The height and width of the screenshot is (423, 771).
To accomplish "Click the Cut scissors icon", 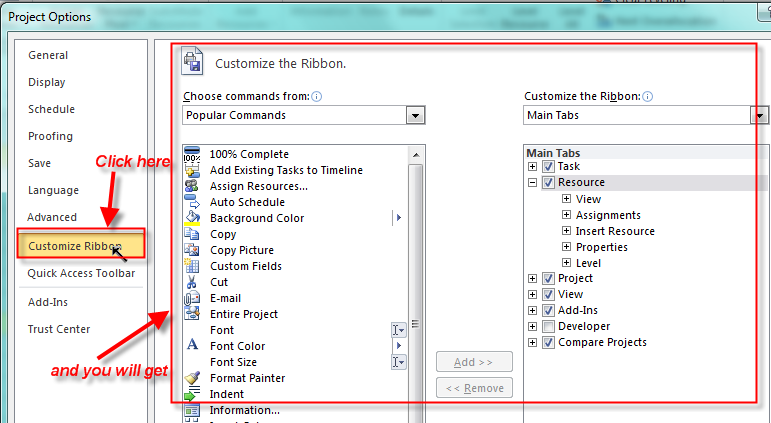I will tap(192, 282).
